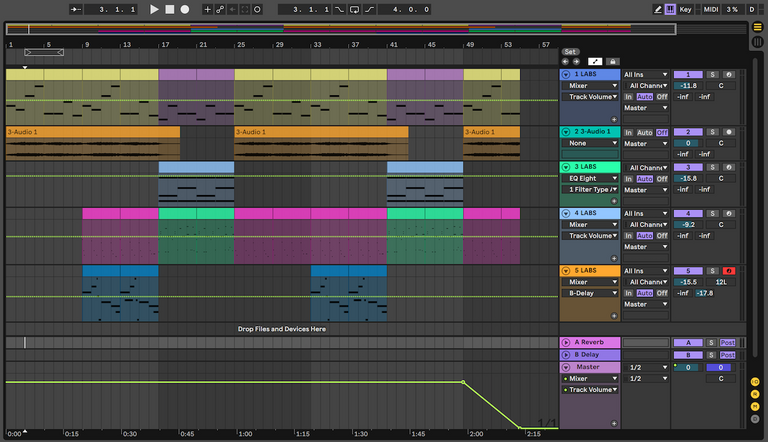Click the Re-enable Automation arrow icon

233,9
